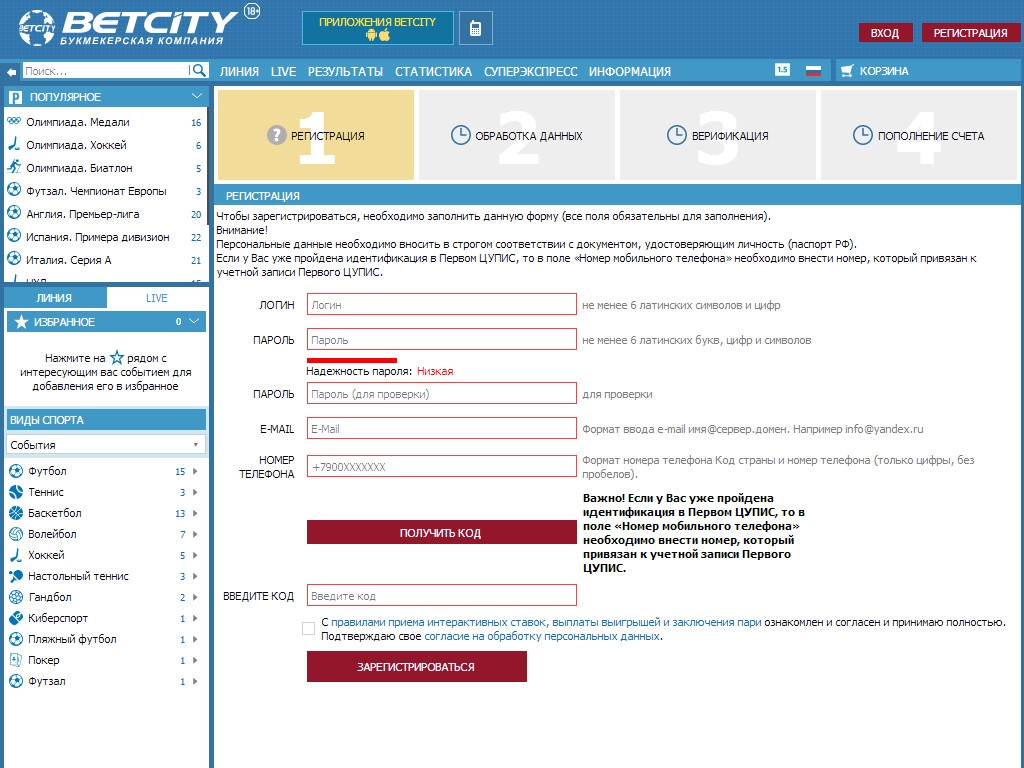The width and height of the screenshot is (1024, 768).
Task: Tick the rules agreement checkbox
Action: point(308,628)
